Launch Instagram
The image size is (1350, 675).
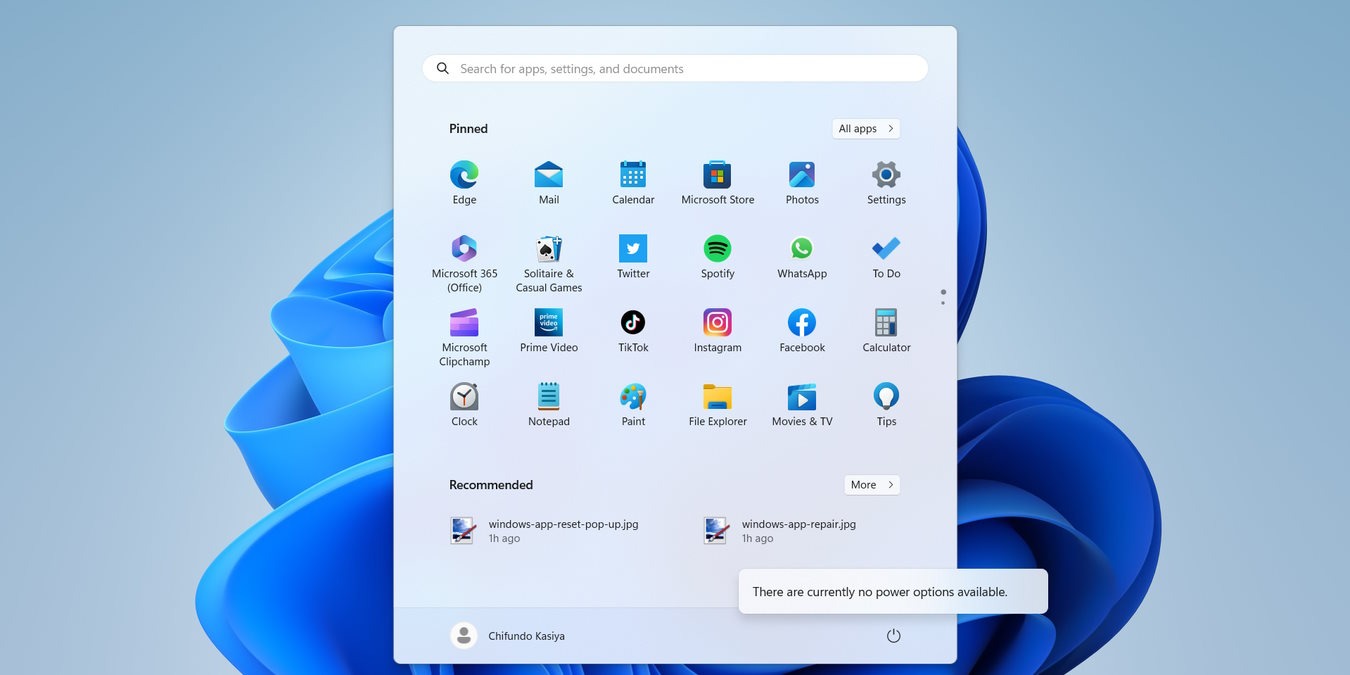(x=717, y=323)
